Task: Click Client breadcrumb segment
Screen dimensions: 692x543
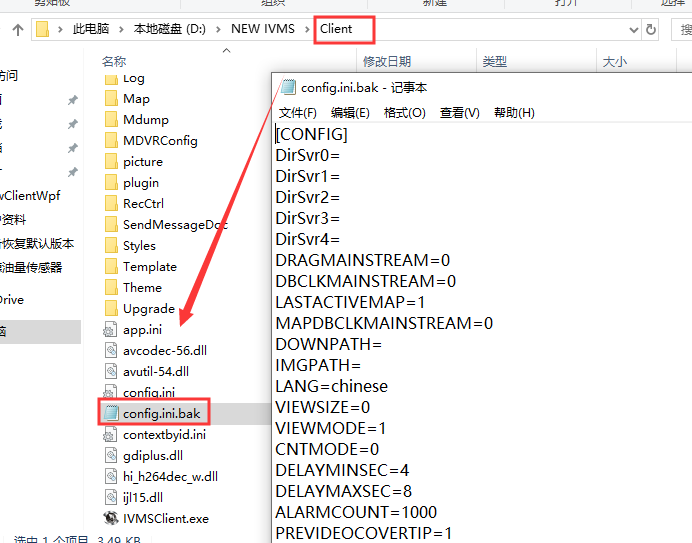Action: point(336,29)
